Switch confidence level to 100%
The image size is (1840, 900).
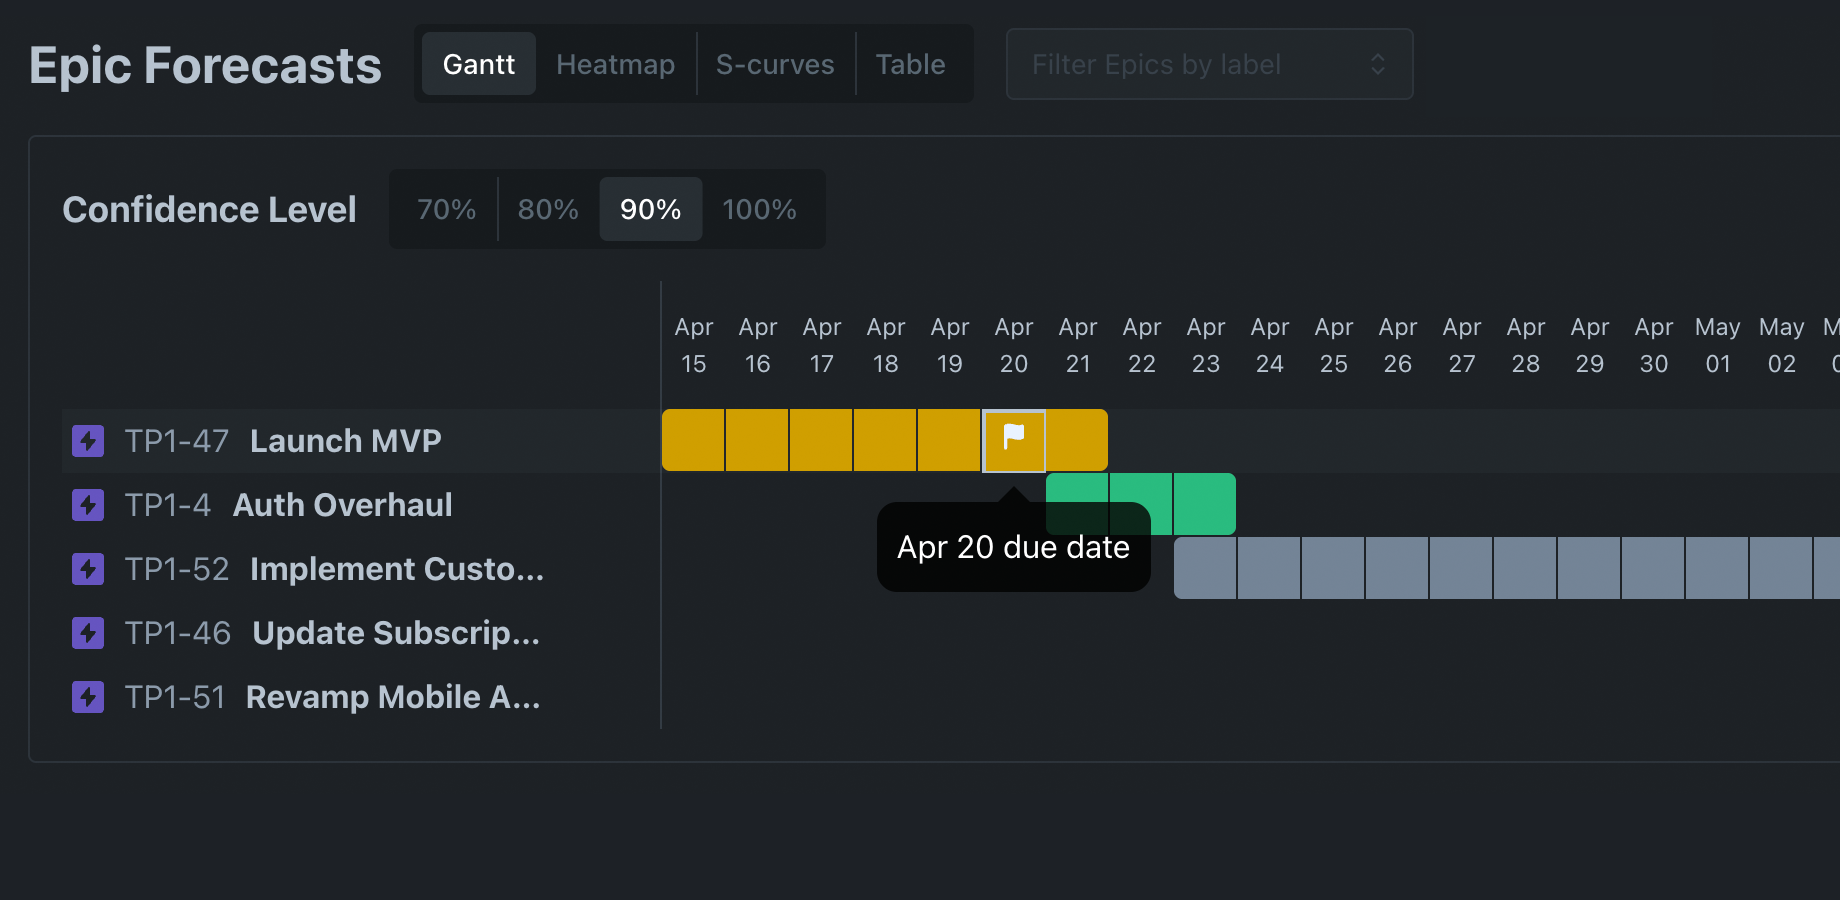tap(759, 209)
